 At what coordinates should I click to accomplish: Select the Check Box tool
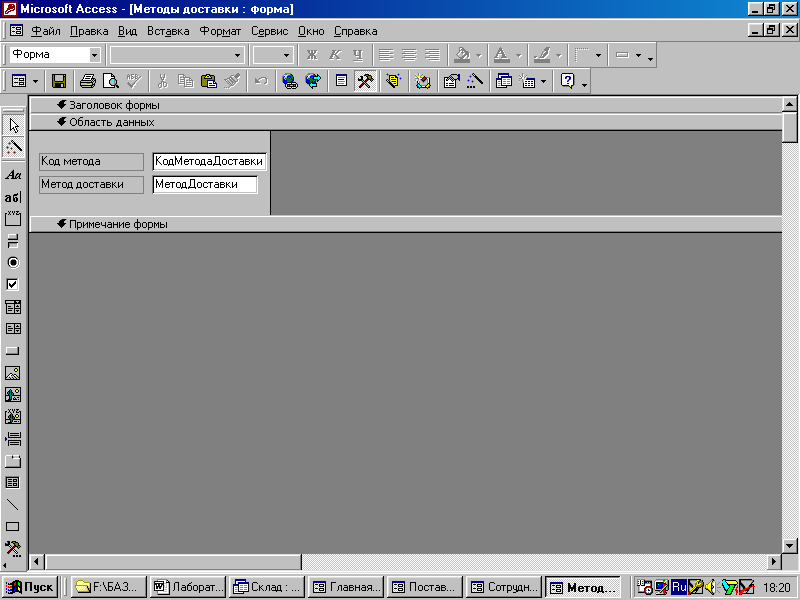pyautogui.click(x=13, y=284)
